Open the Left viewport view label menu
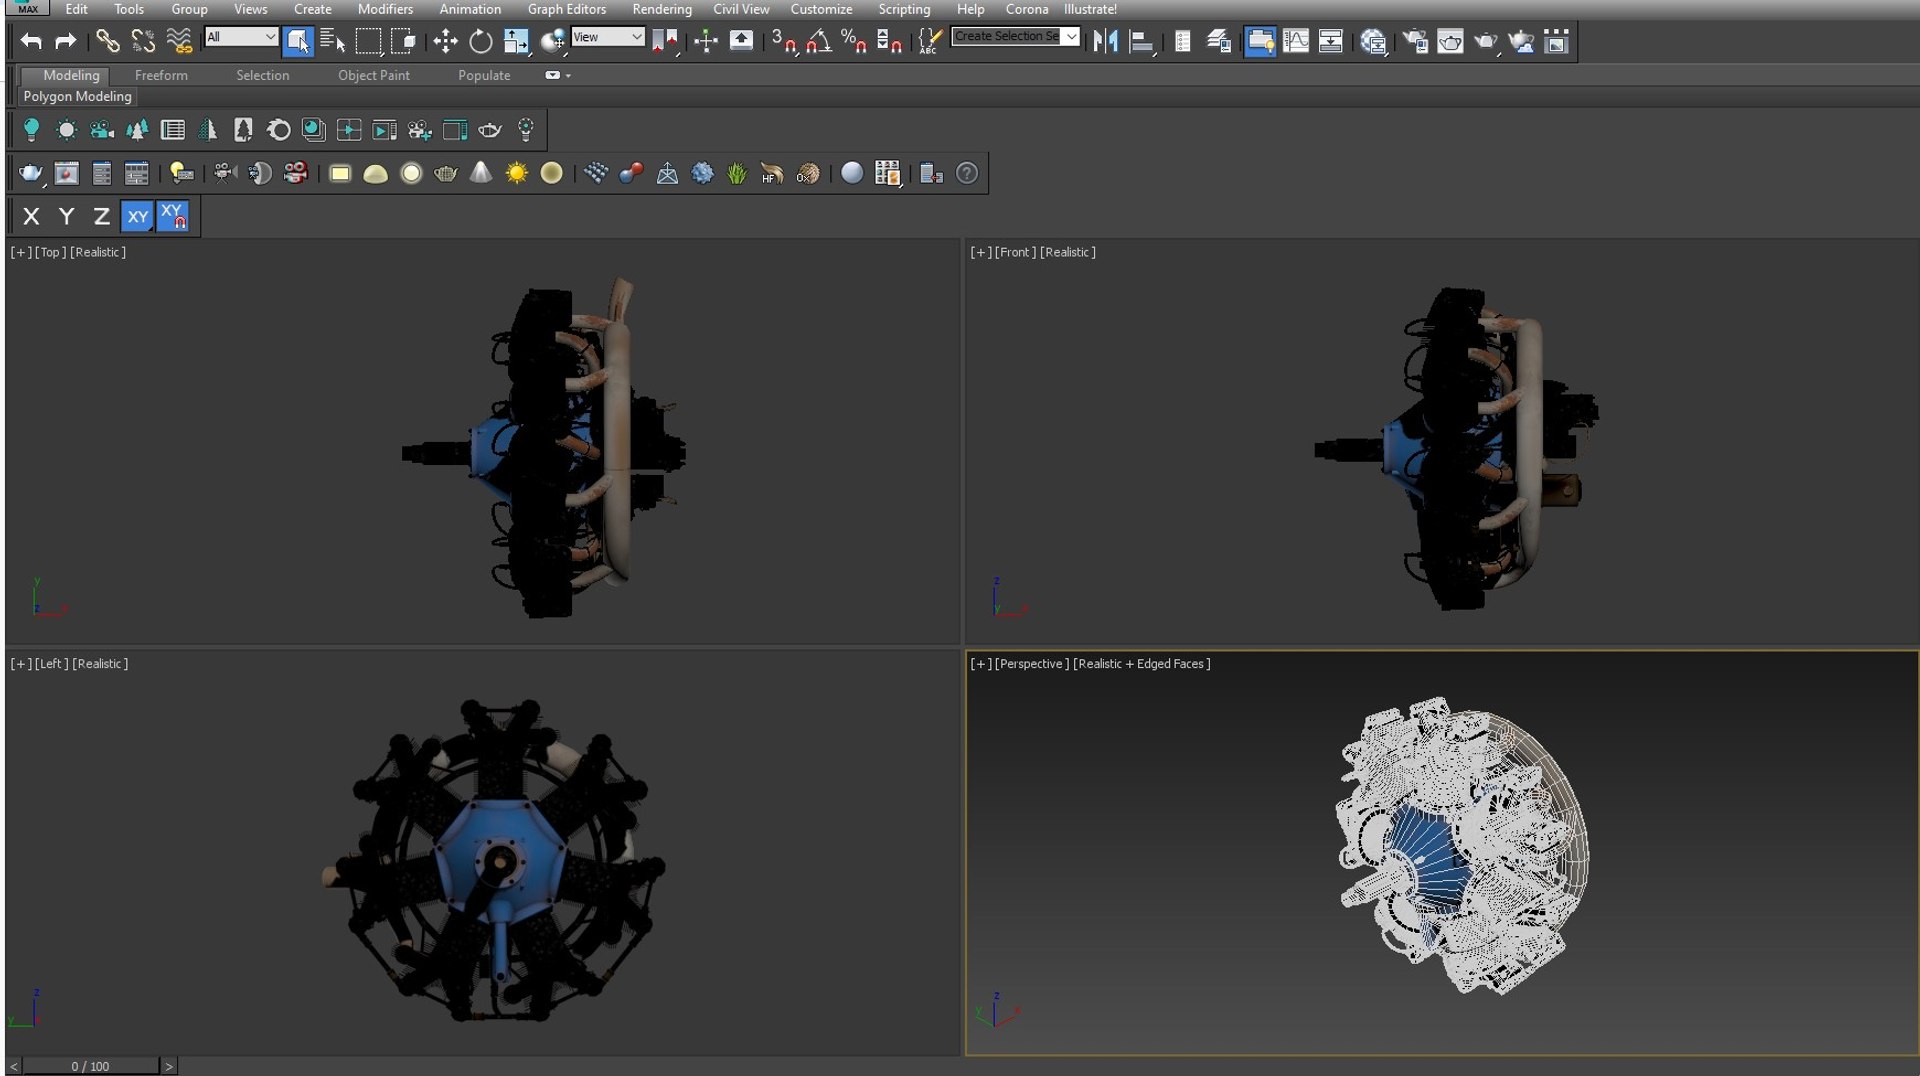The width and height of the screenshot is (1920, 1076). pyautogui.click(x=51, y=664)
